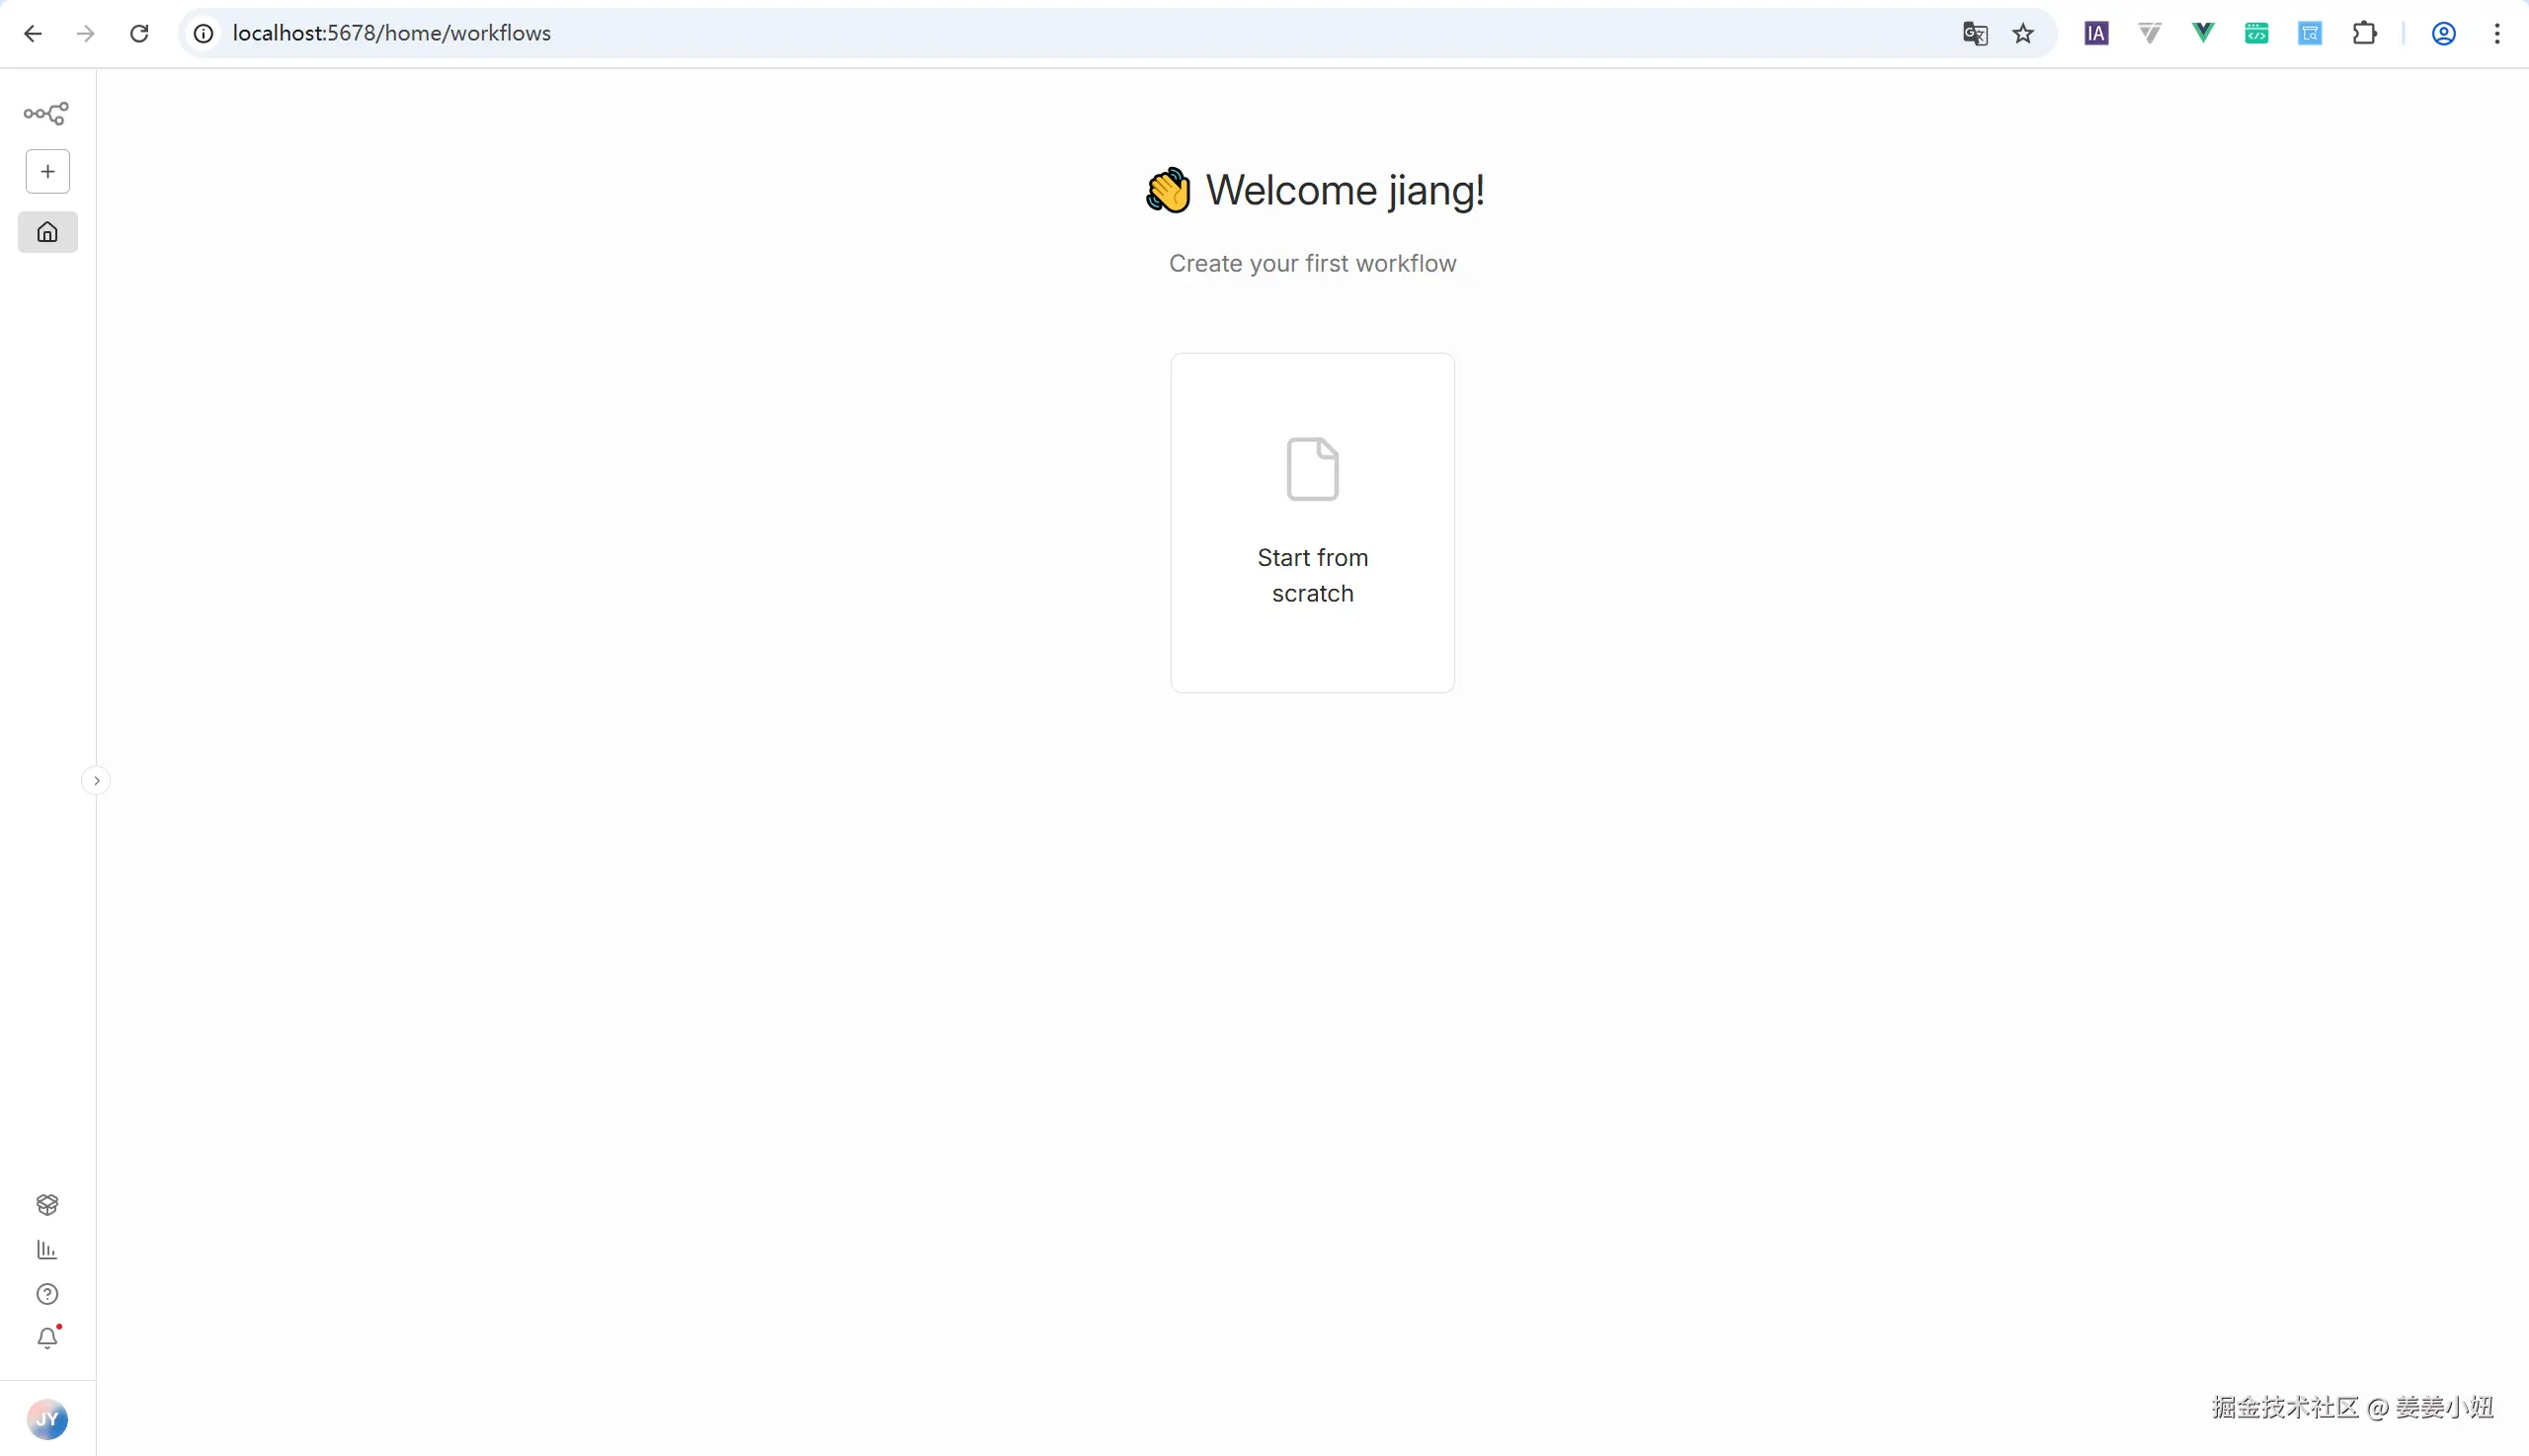Bookmark this page with star icon
The width and height of the screenshot is (2529, 1456).
coord(2023,33)
